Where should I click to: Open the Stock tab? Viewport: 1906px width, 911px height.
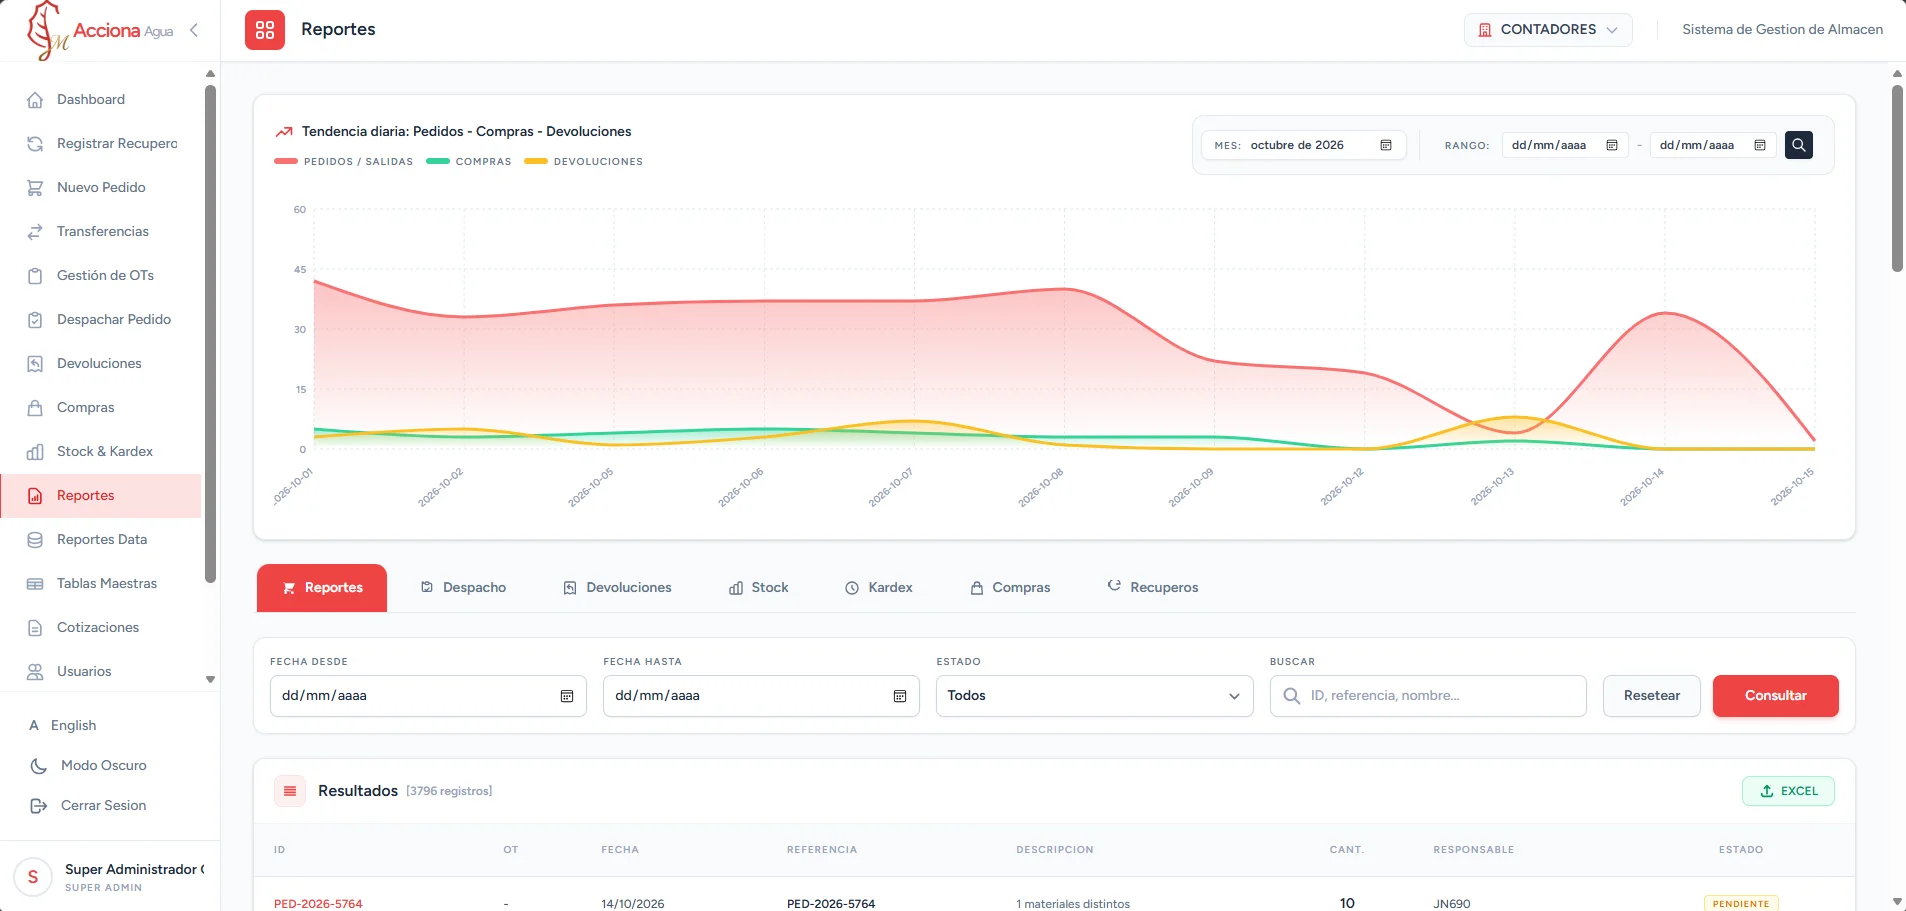pyautogui.click(x=759, y=588)
